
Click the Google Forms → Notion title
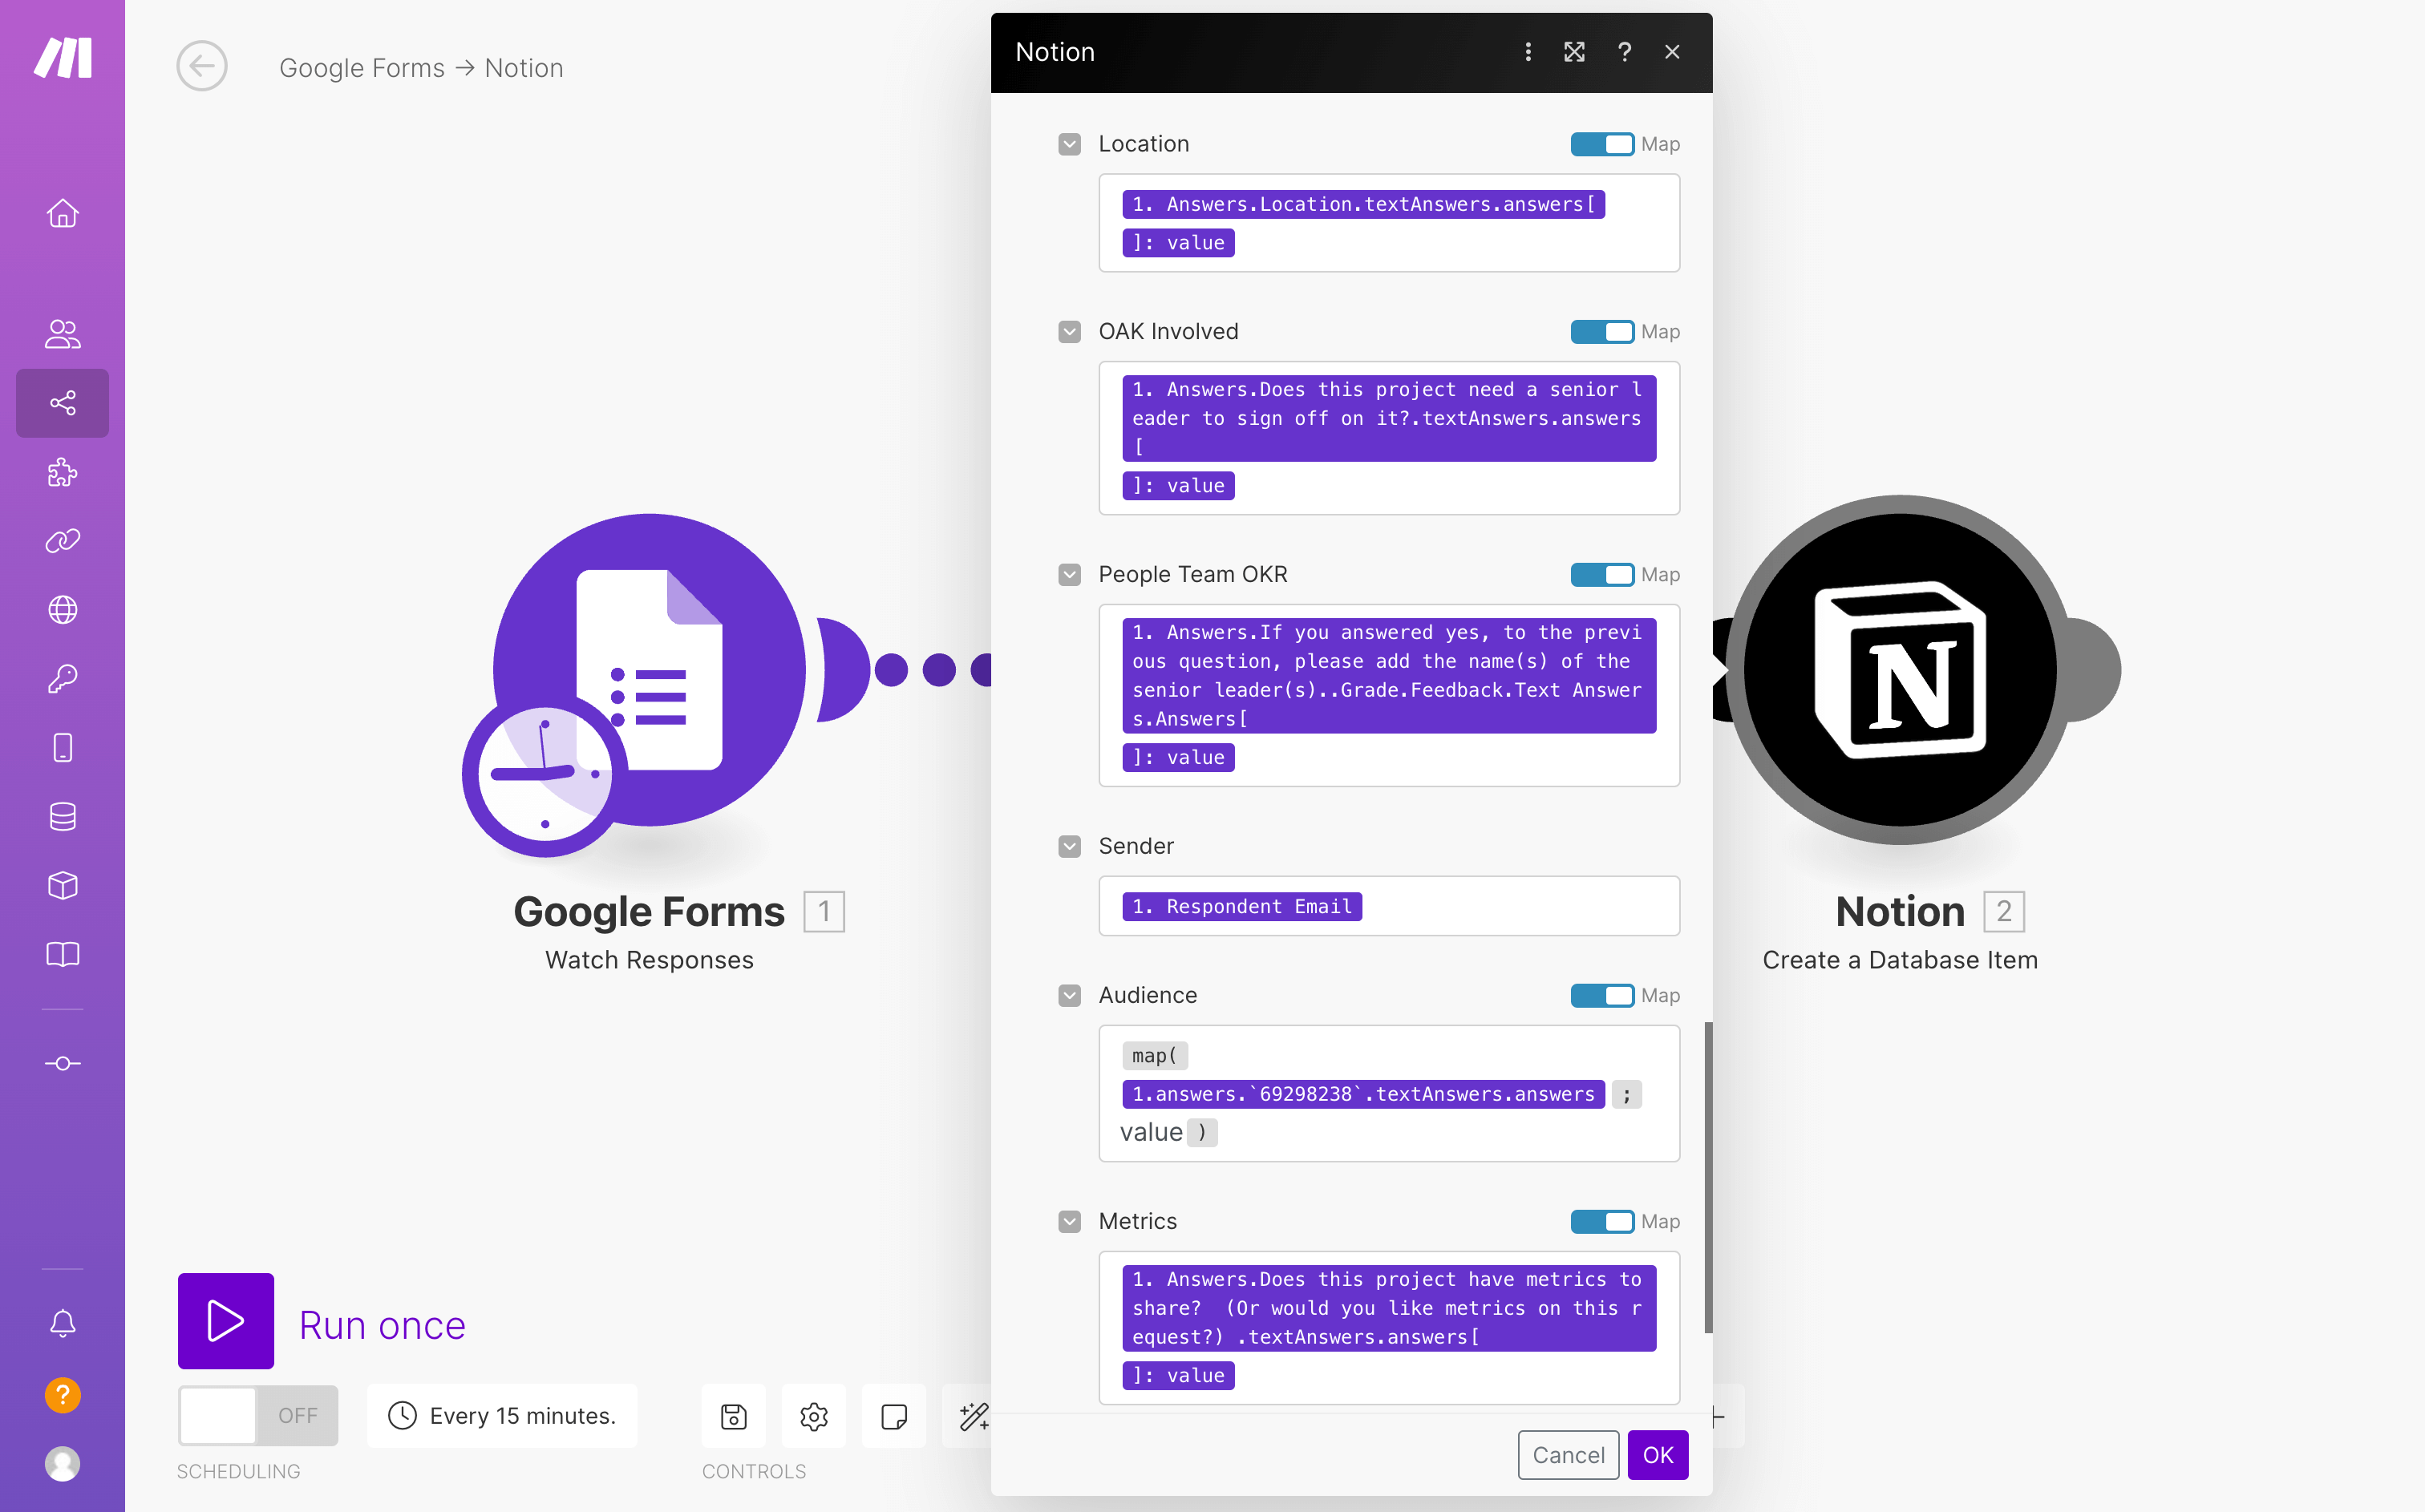(421, 67)
